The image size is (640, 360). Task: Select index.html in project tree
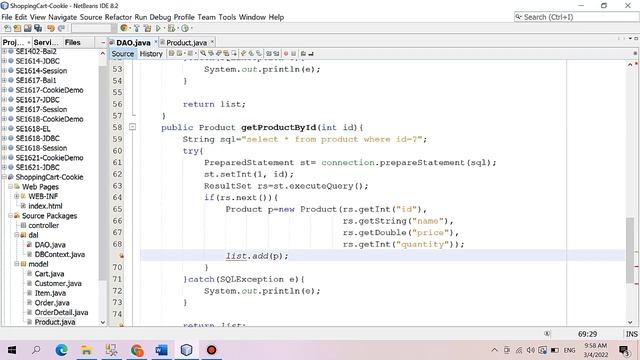click(x=45, y=206)
